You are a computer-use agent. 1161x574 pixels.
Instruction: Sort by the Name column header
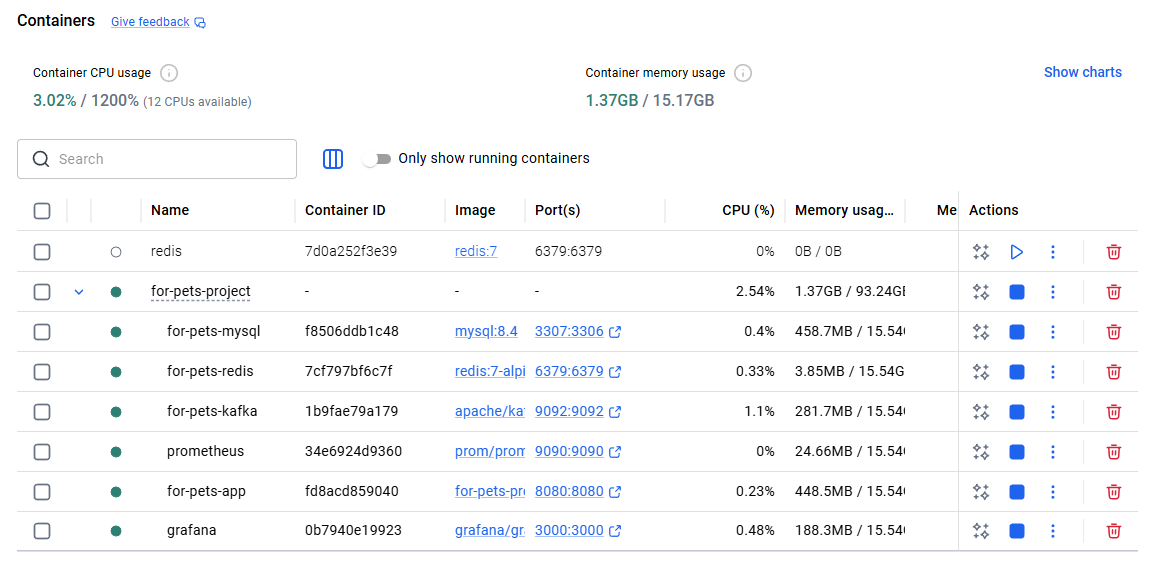(170, 210)
